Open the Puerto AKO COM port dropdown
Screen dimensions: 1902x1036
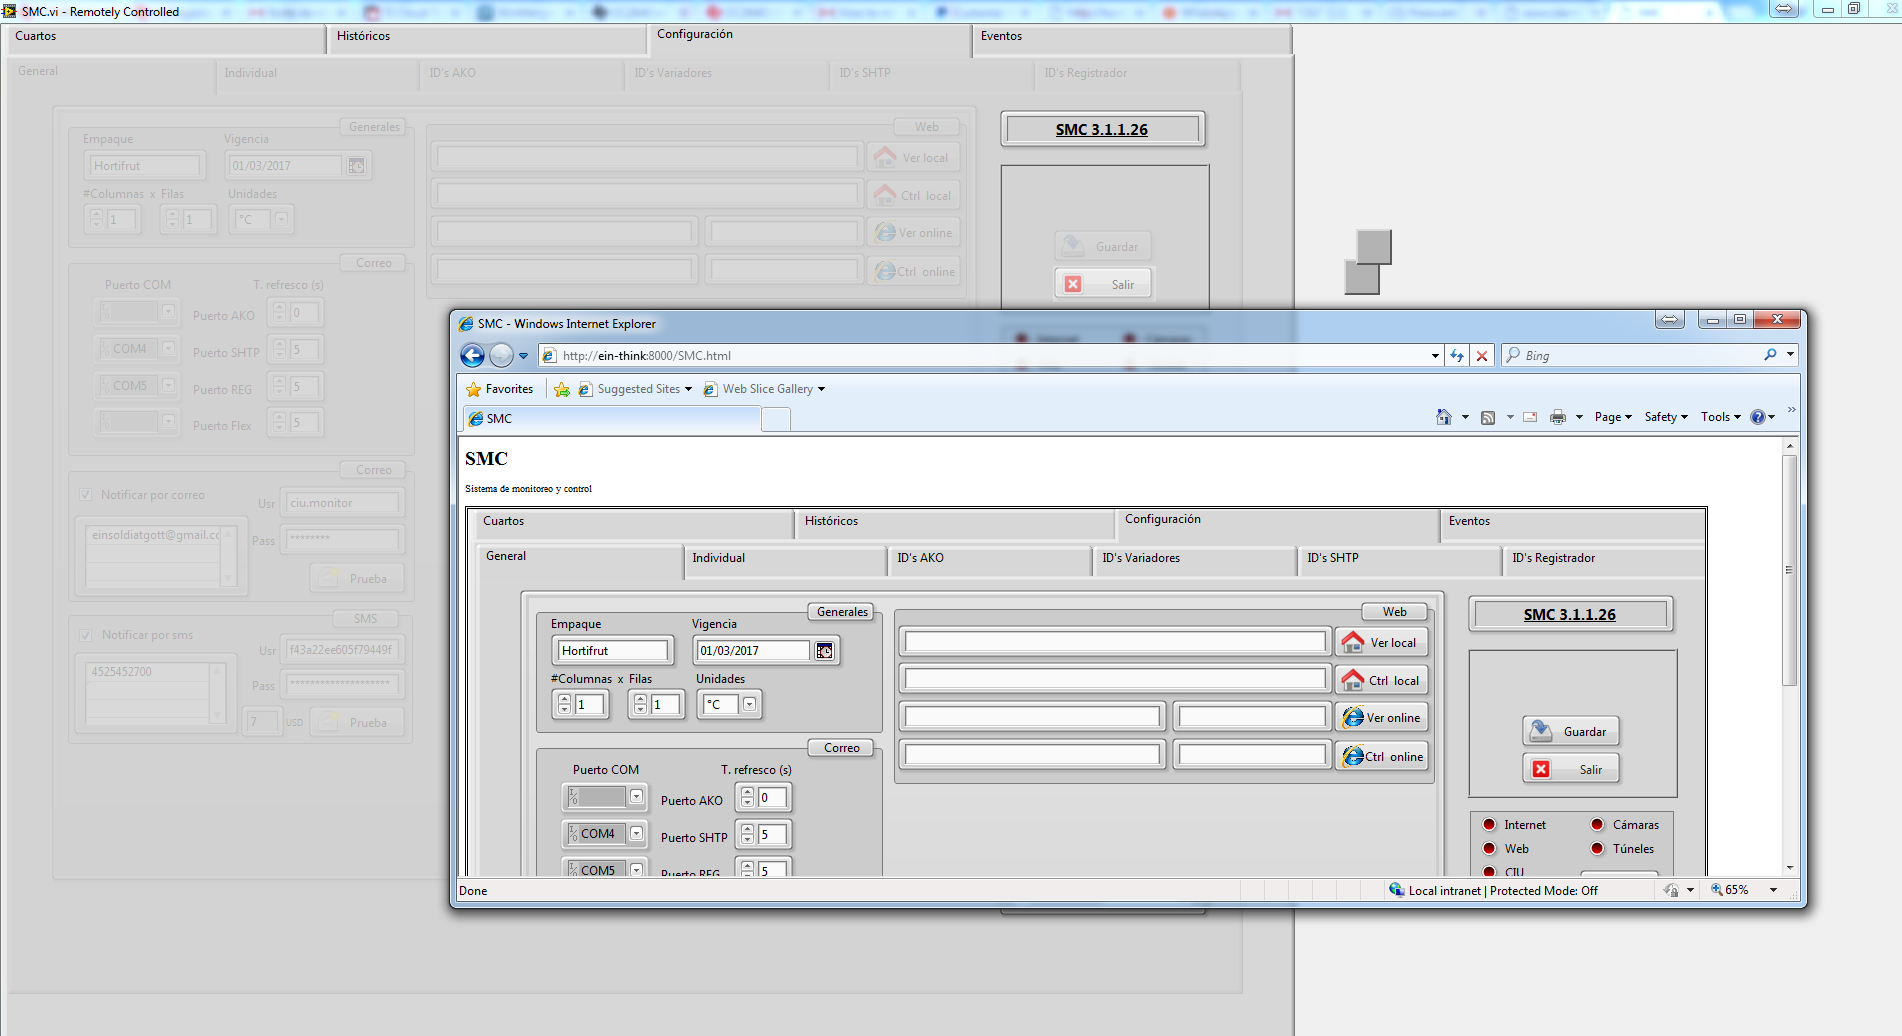(x=636, y=797)
